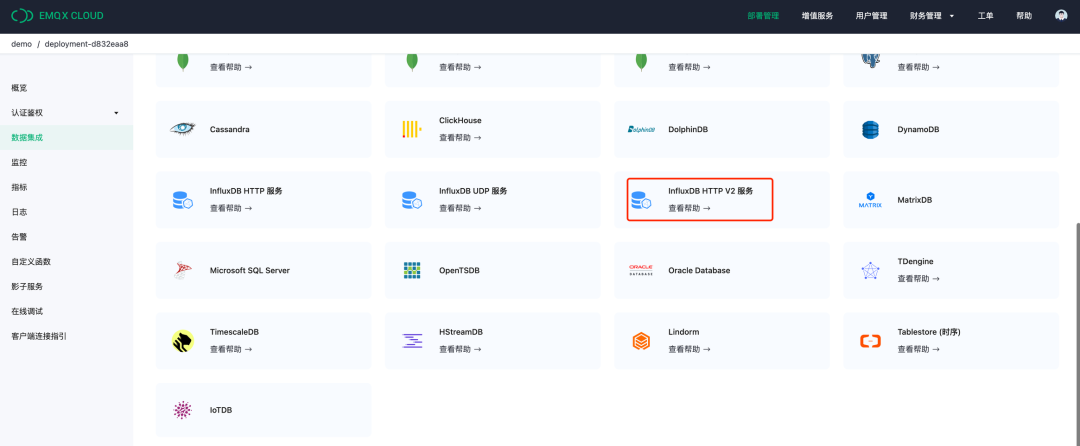This screenshot has width=1080, height=446.
Task: Select the Microsoft SQL Server title
Action: (250, 270)
